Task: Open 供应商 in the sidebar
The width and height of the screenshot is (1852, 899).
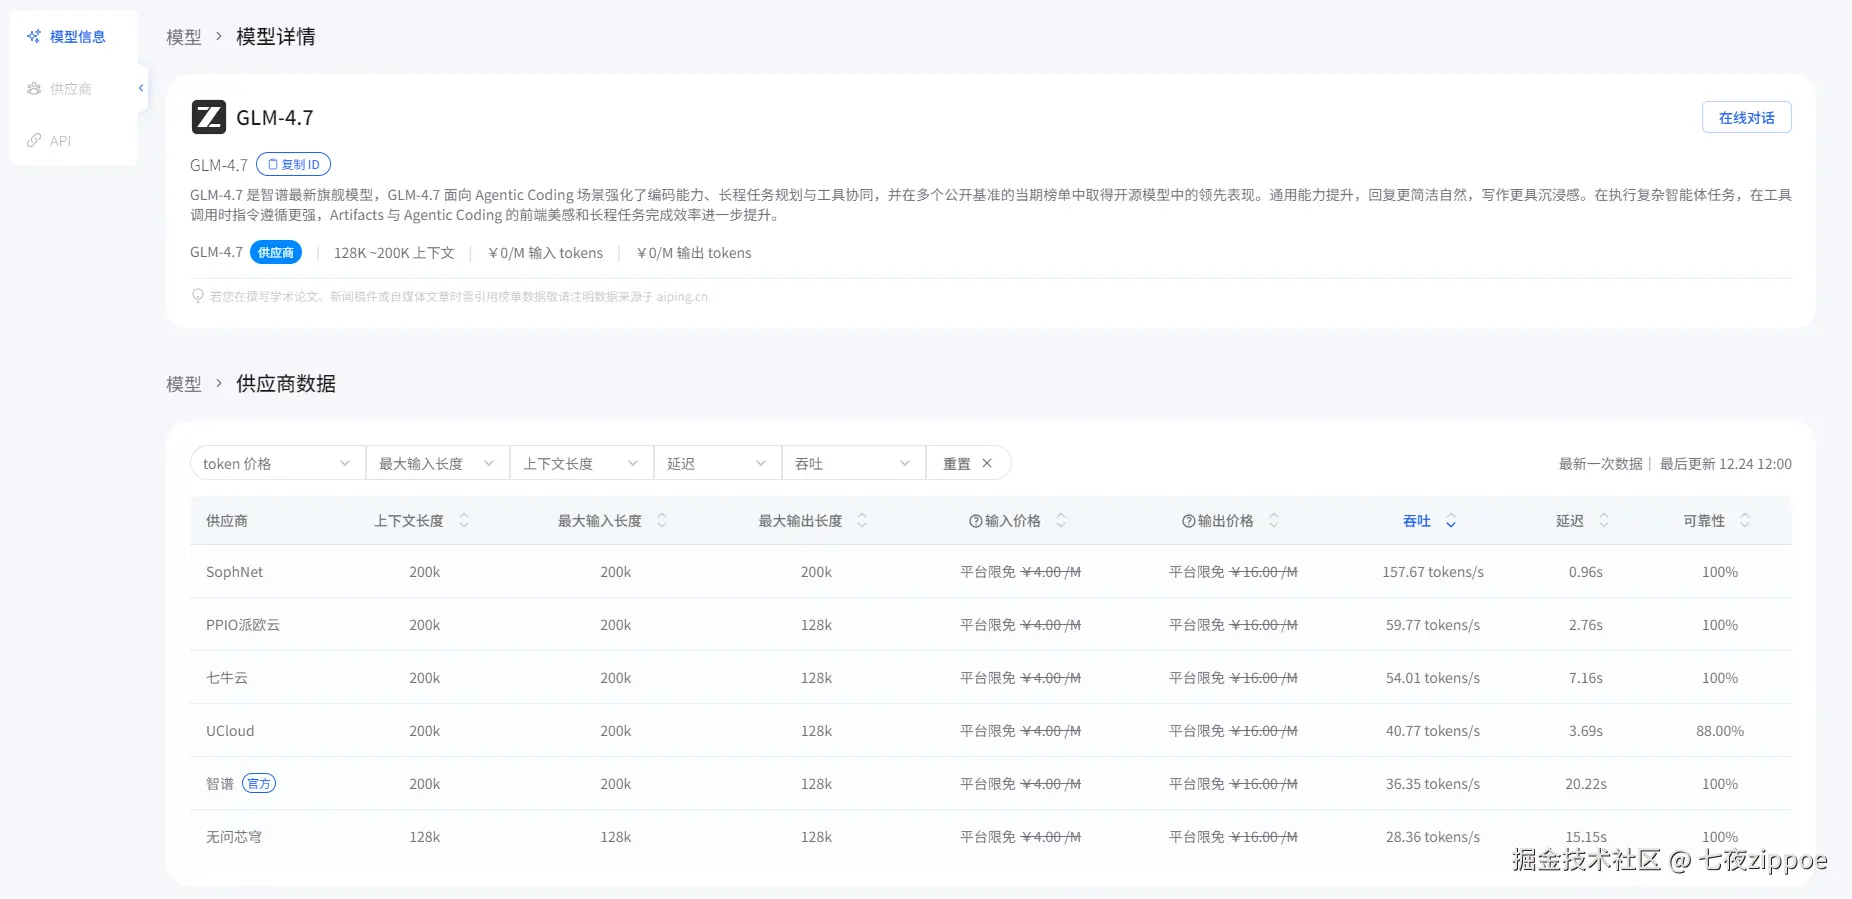Action: 59,89
